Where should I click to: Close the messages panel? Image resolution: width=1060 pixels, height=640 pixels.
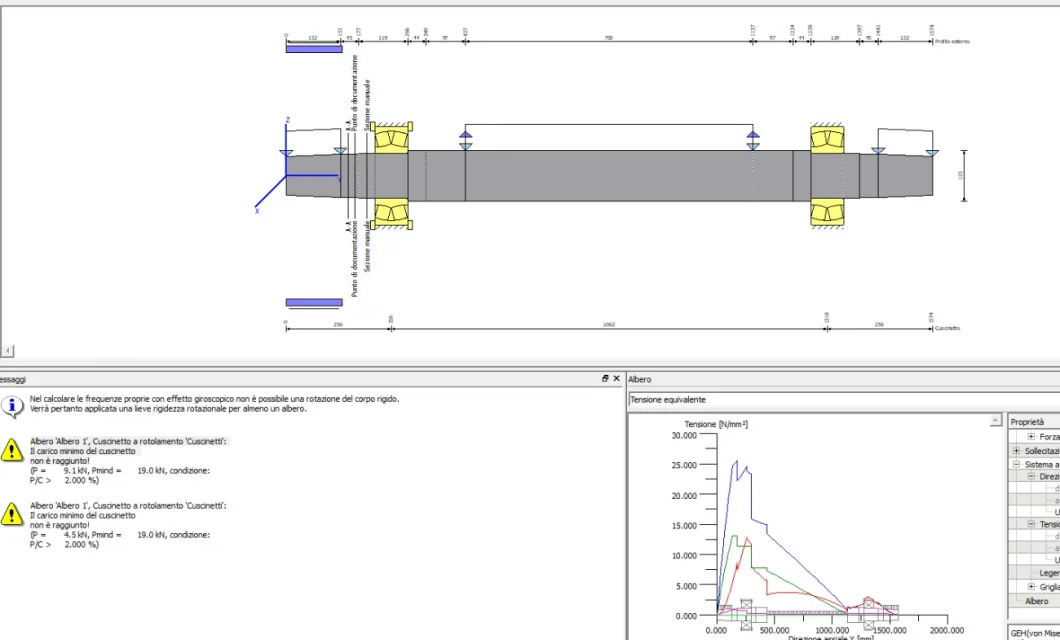pyautogui.click(x=616, y=379)
